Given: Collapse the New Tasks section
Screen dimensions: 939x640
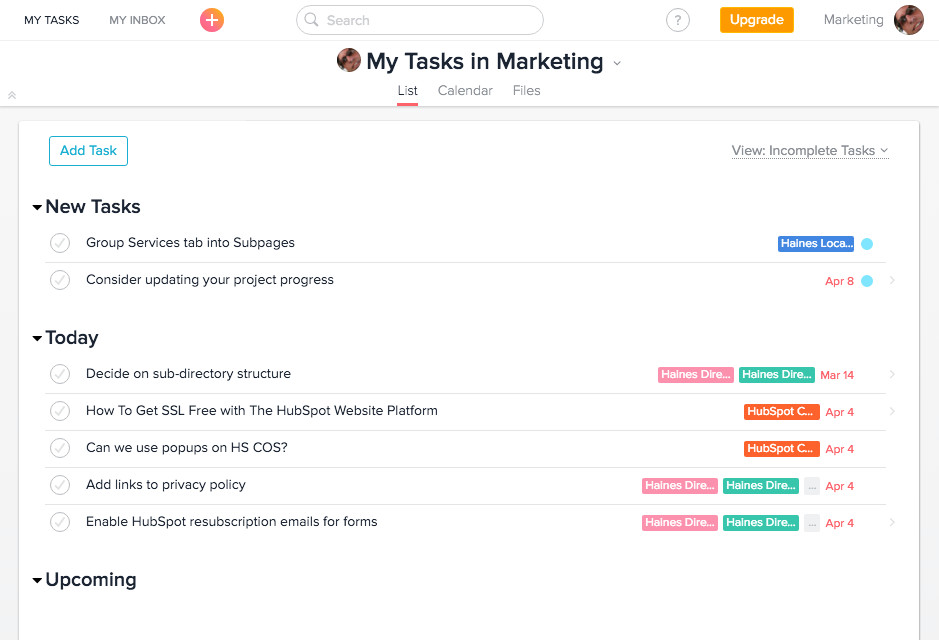Looking at the screenshot, I should pyautogui.click(x=37, y=208).
